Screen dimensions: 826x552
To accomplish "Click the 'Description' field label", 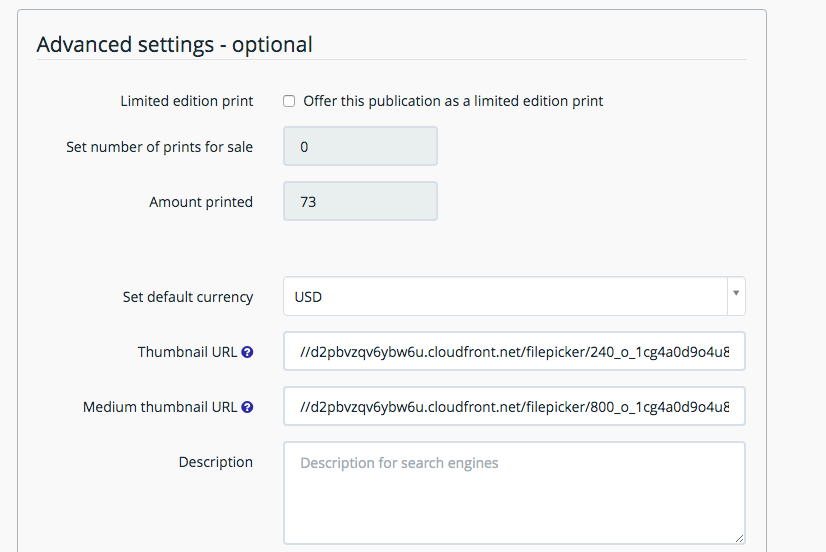I will pos(216,462).
